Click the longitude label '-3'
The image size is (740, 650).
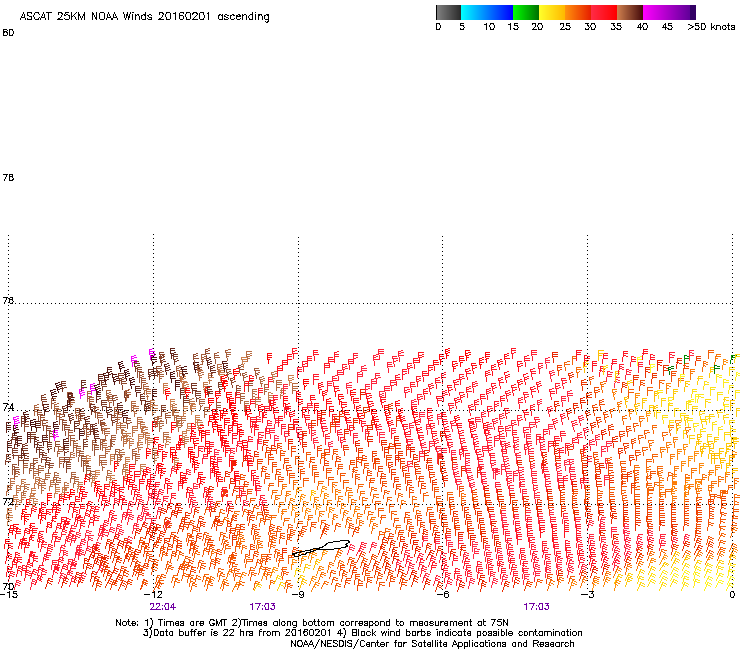[588, 595]
